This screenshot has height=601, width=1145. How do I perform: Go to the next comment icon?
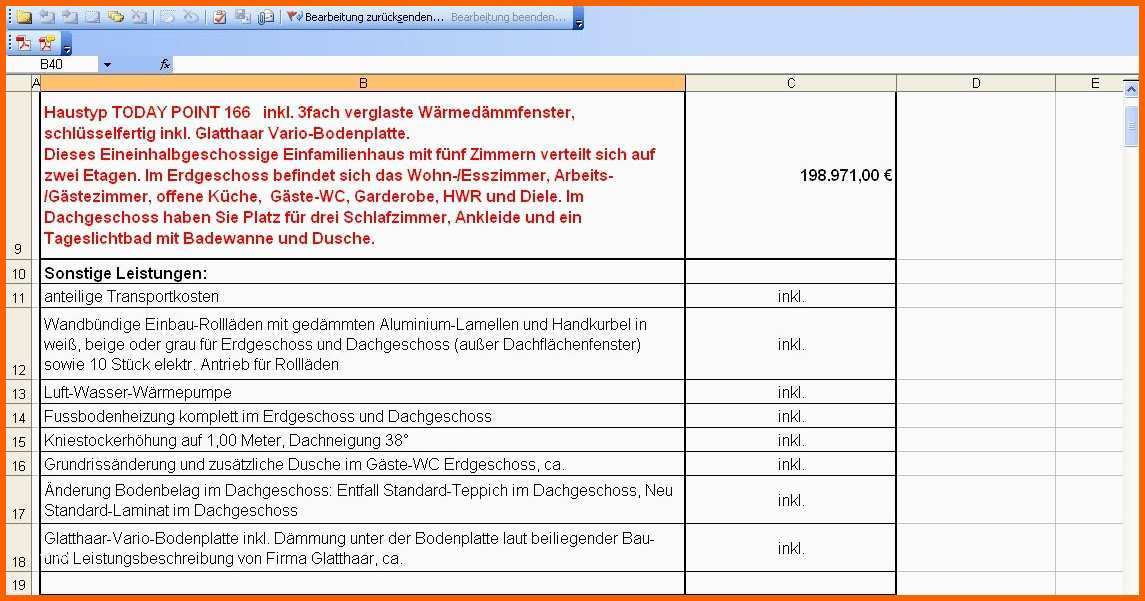point(70,17)
